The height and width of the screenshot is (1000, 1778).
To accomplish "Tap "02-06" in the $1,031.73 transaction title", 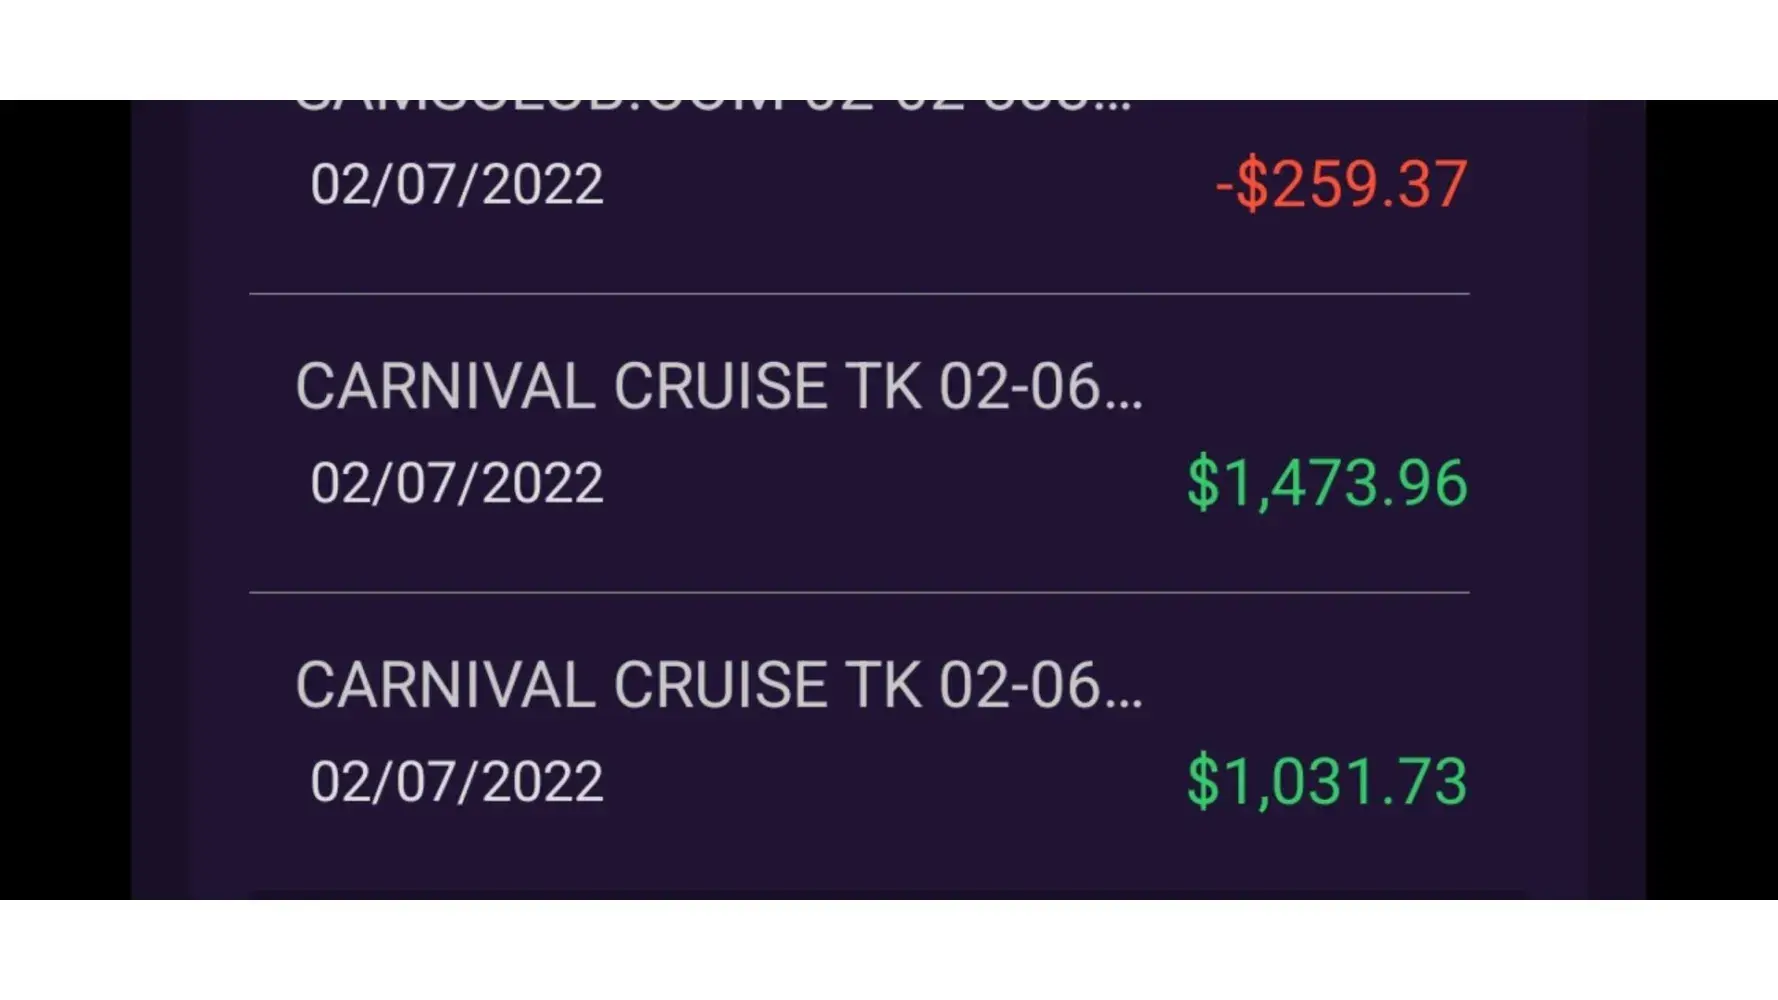I will tap(1020, 686).
